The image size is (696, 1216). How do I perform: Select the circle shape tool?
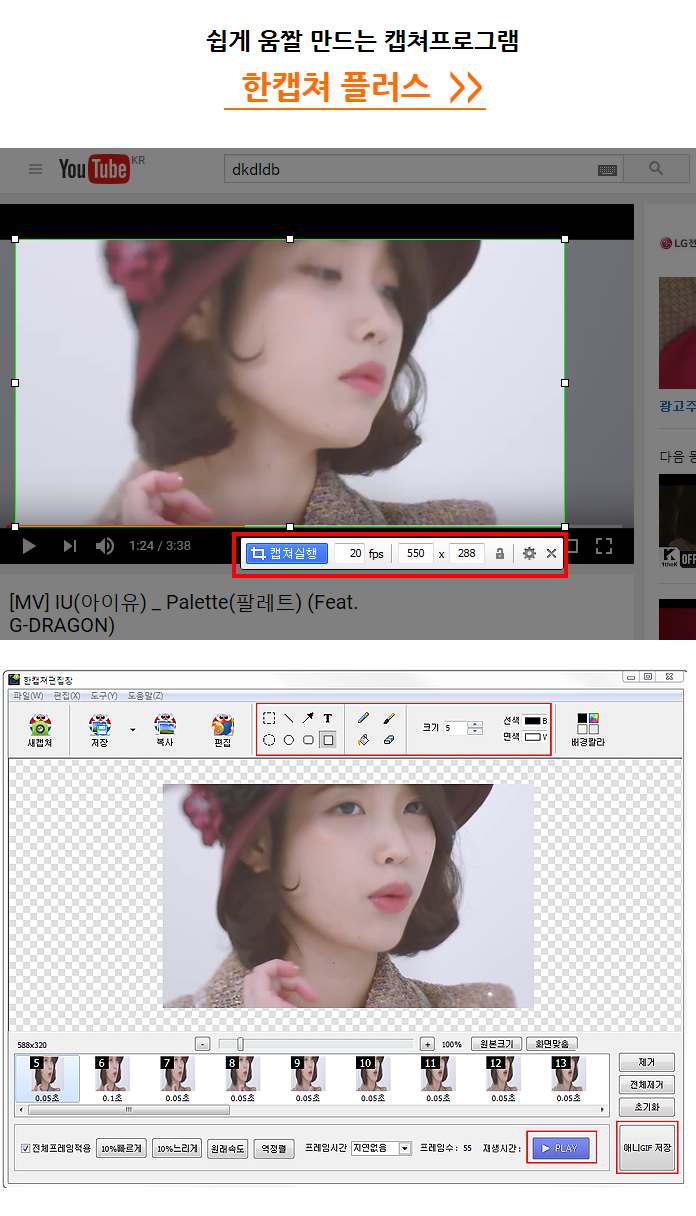coord(288,740)
